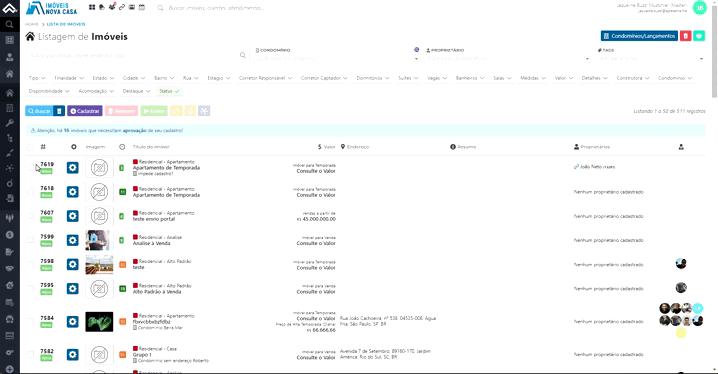Check the row checkbox for property 7582

(30, 354)
